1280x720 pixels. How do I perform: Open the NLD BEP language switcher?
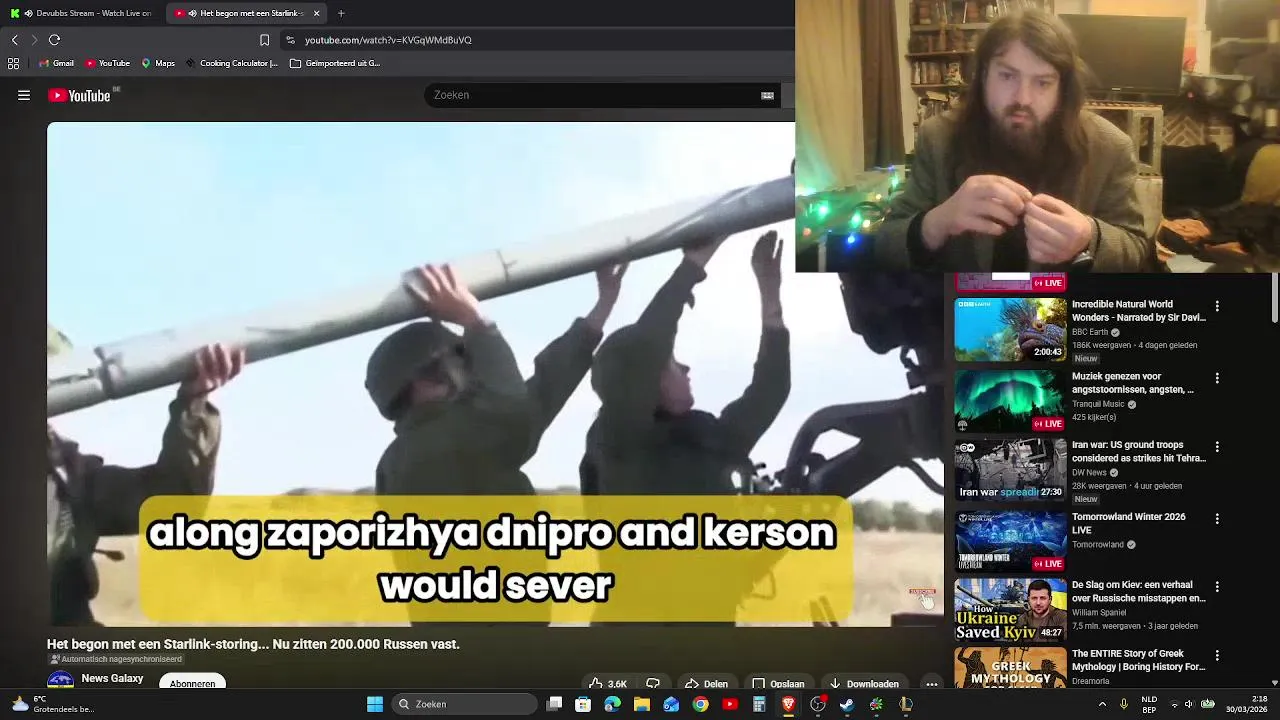point(1150,704)
